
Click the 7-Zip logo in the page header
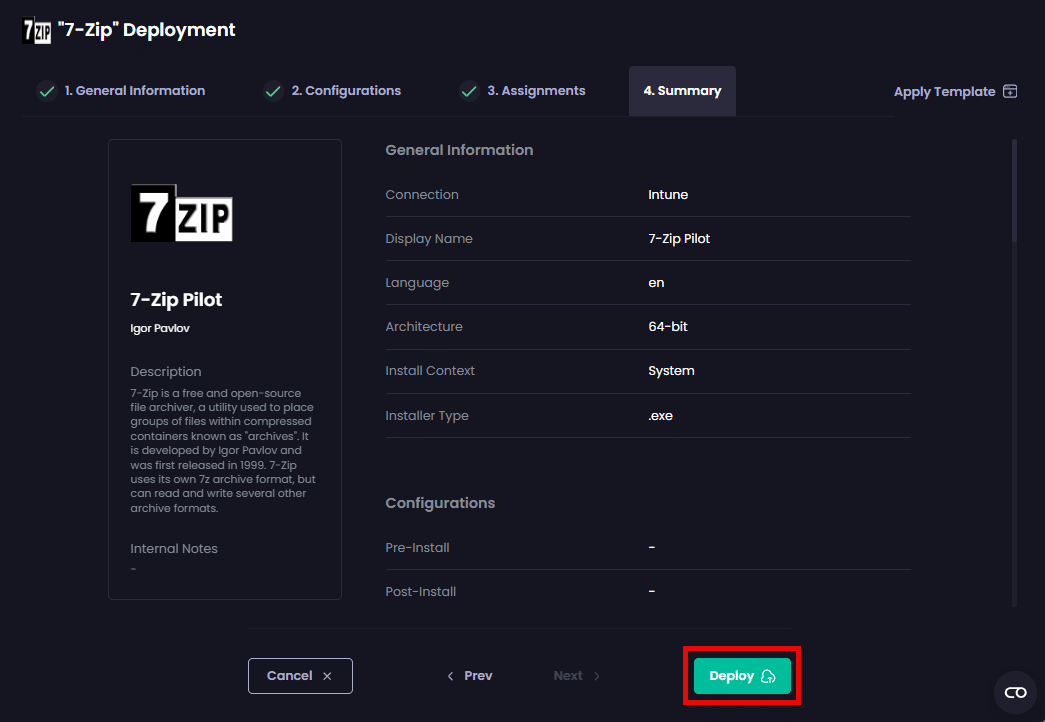point(36,30)
